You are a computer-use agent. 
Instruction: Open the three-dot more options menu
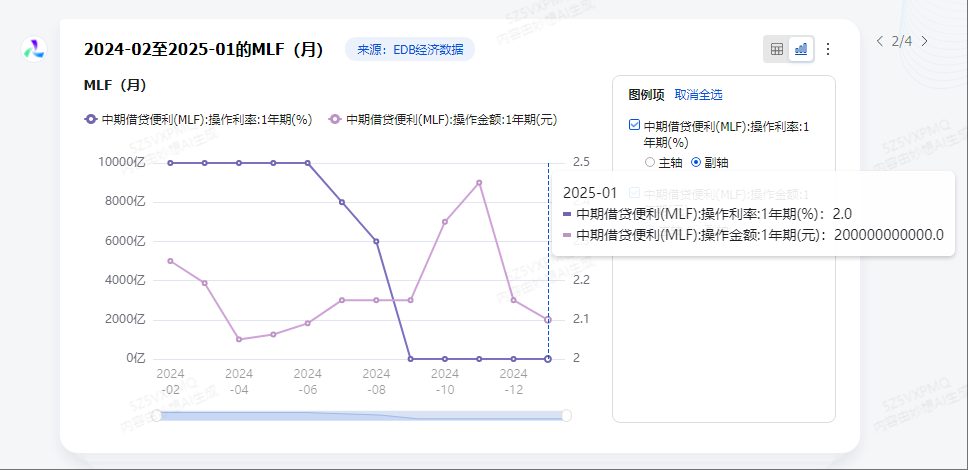pyautogui.click(x=827, y=49)
